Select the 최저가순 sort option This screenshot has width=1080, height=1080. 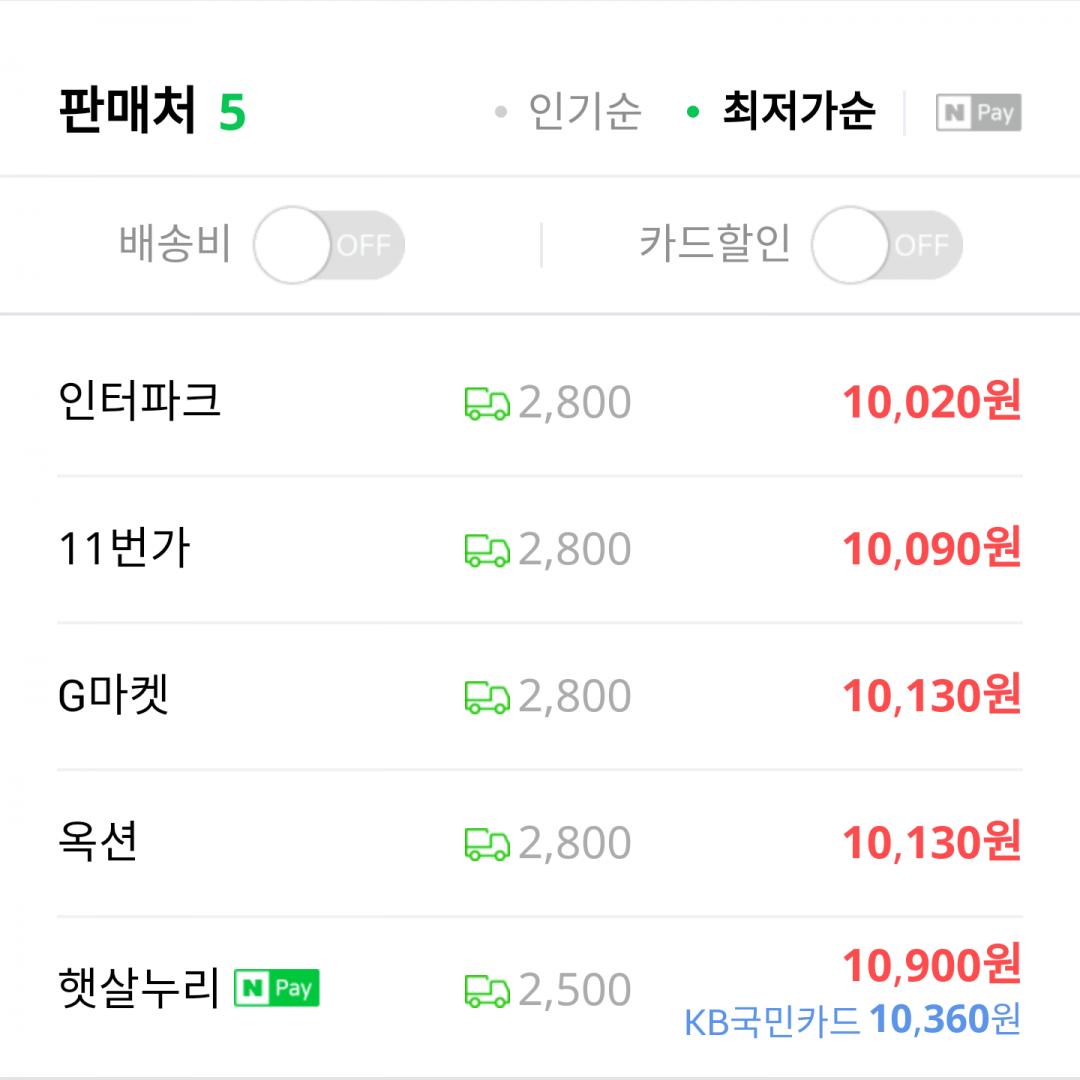[x=798, y=112]
